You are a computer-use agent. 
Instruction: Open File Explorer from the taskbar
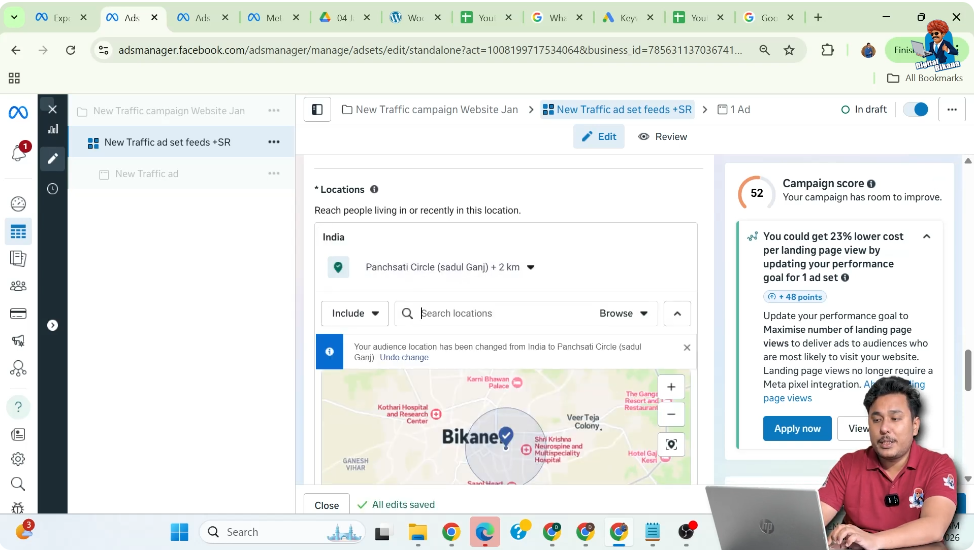(417, 532)
